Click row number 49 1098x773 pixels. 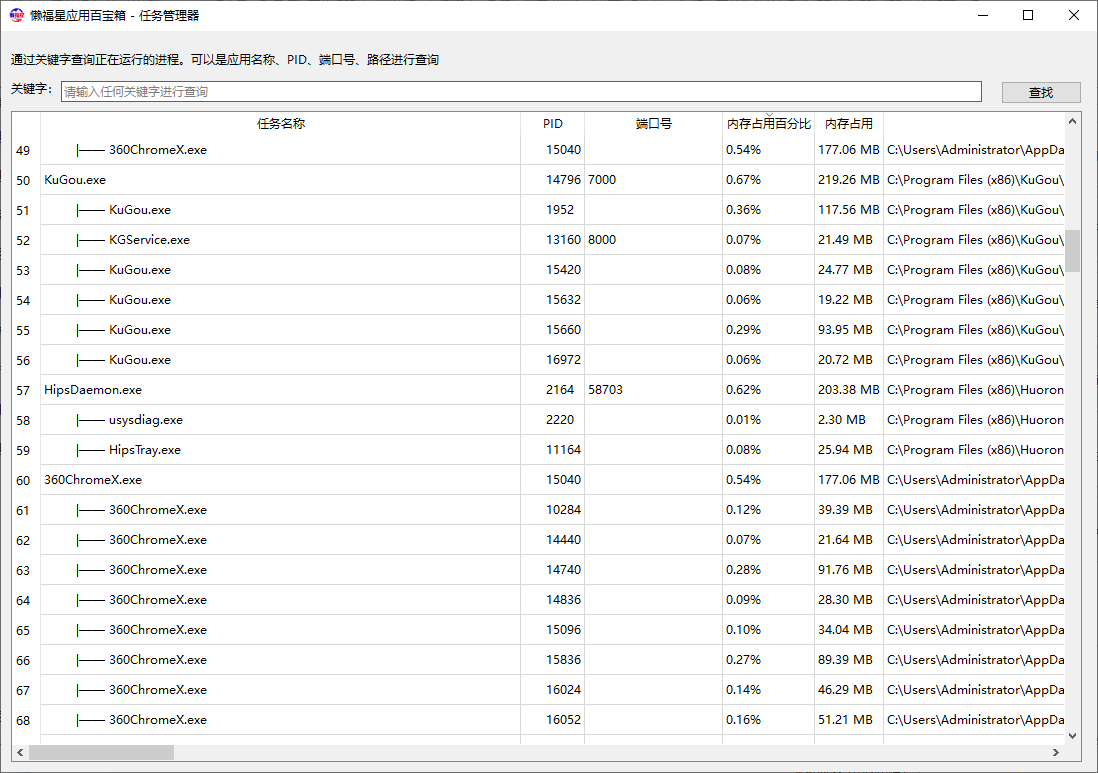23,151
